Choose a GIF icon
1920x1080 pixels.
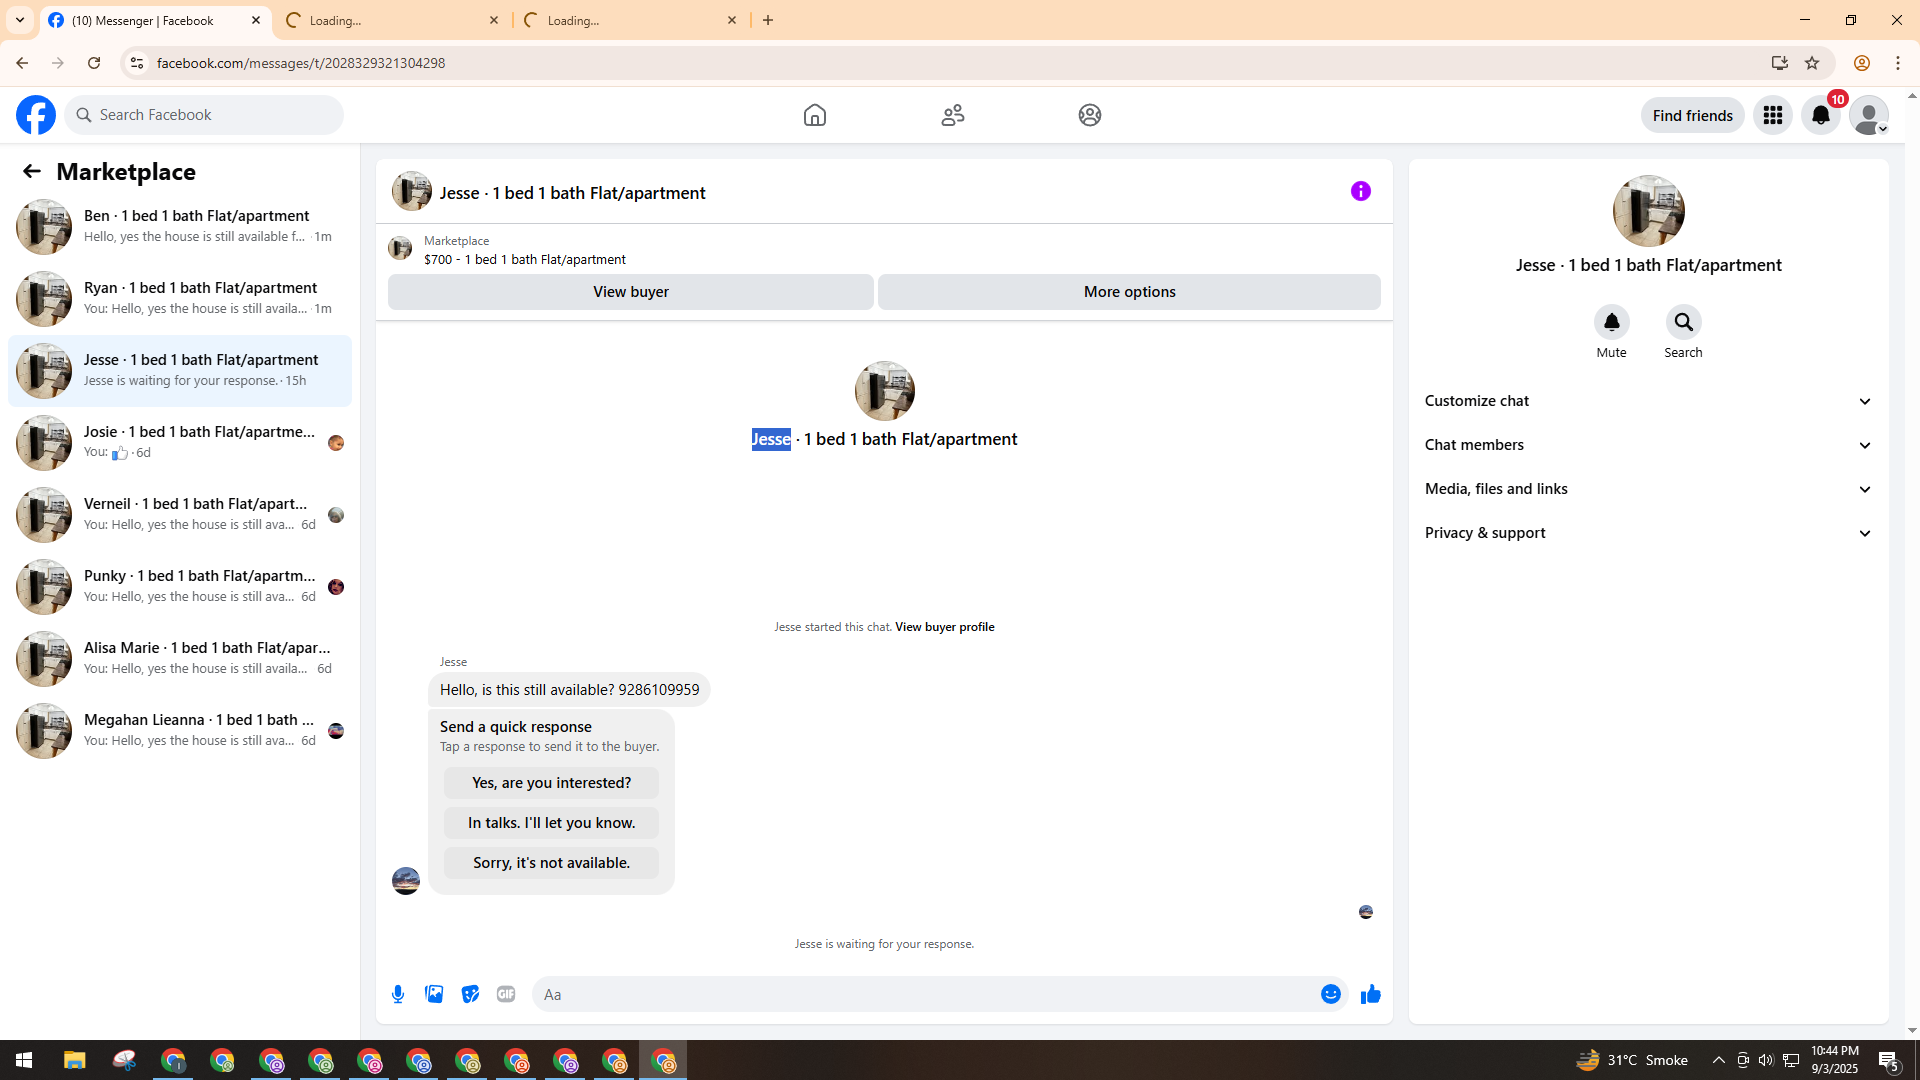click(x=506, y=994)
